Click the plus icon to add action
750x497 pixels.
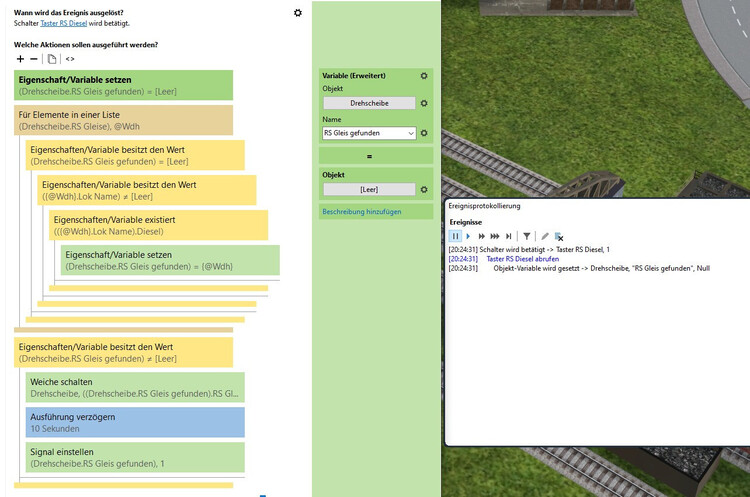(x=21, y=59)
